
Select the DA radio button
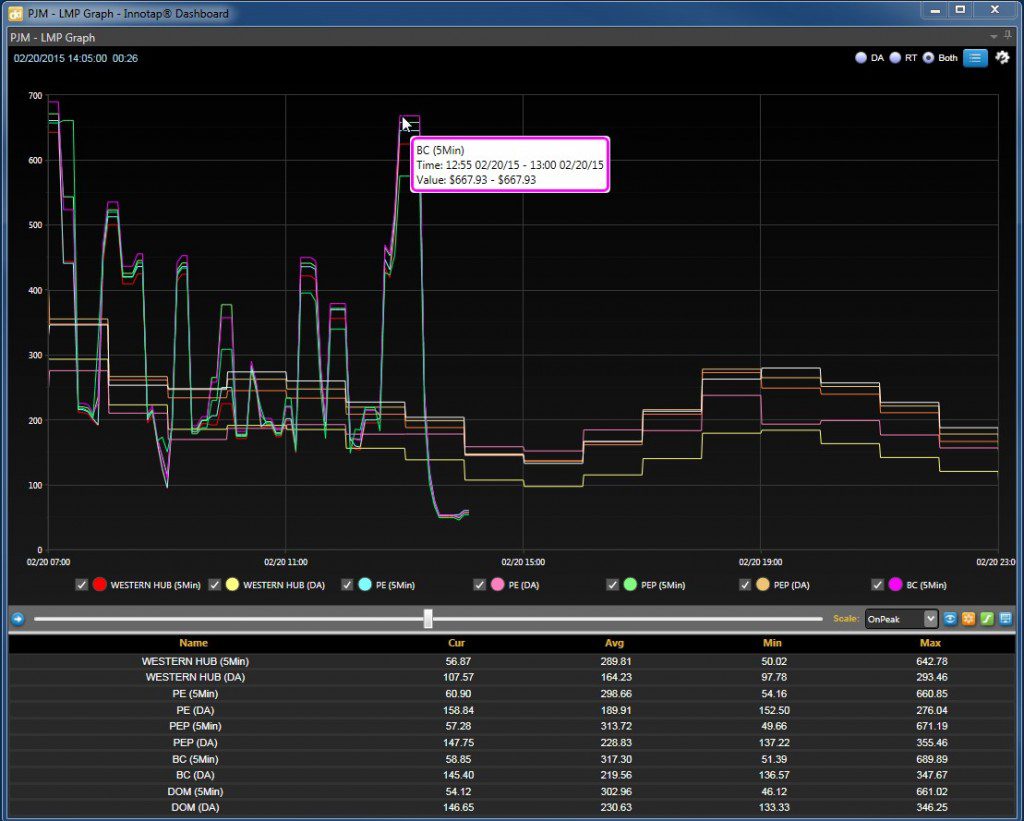point(861,57)
